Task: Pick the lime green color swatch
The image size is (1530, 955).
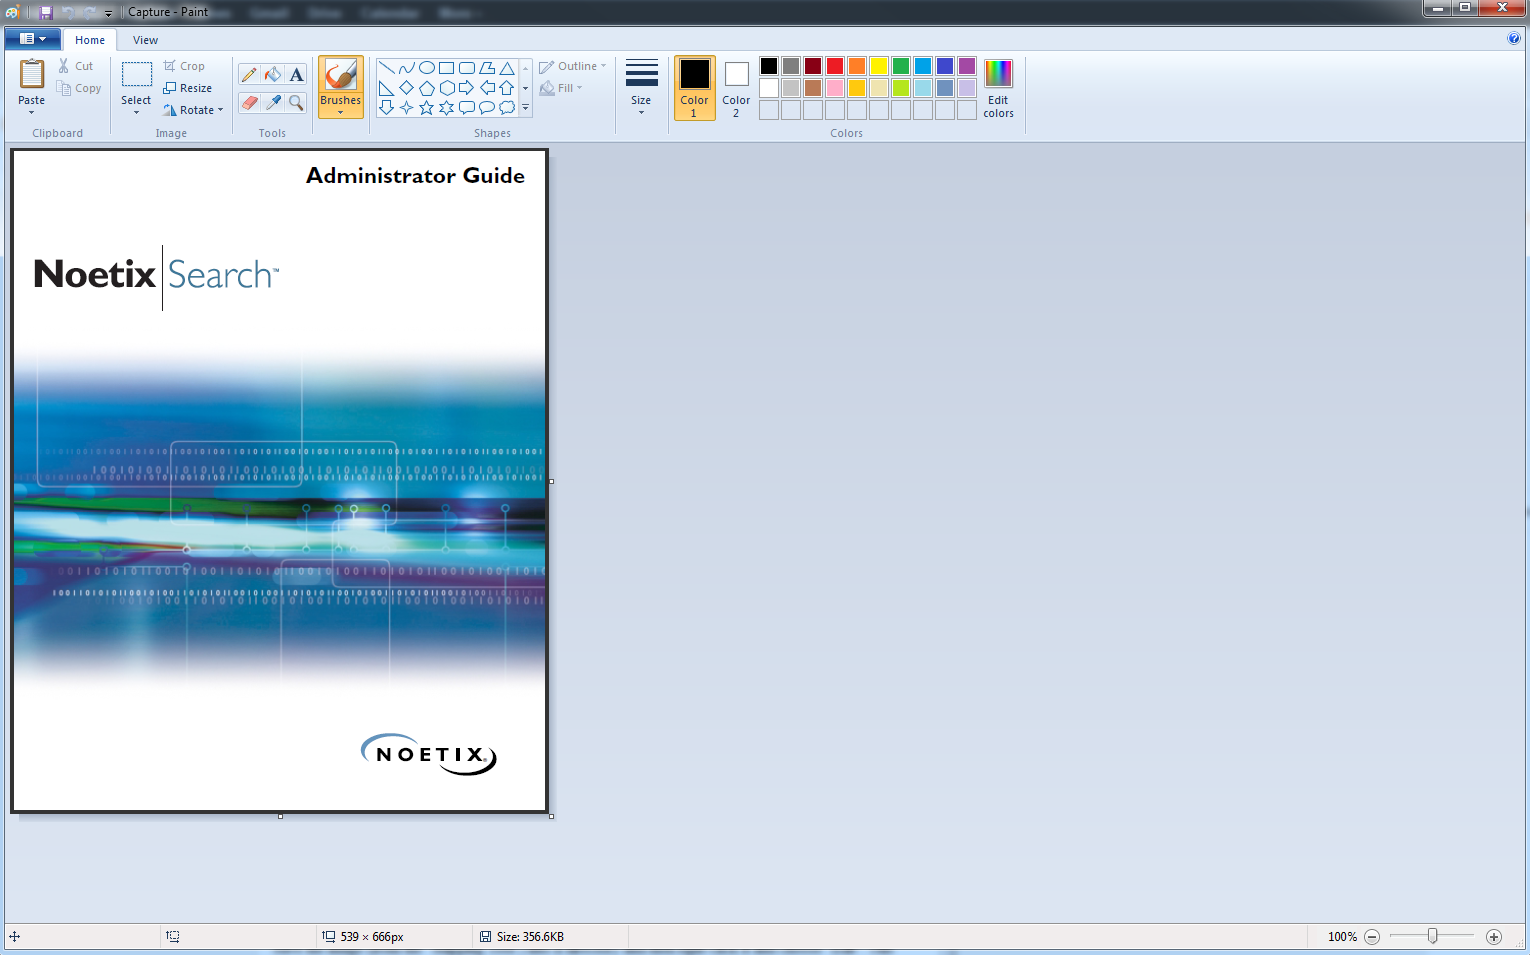Action: click(901, 88)
